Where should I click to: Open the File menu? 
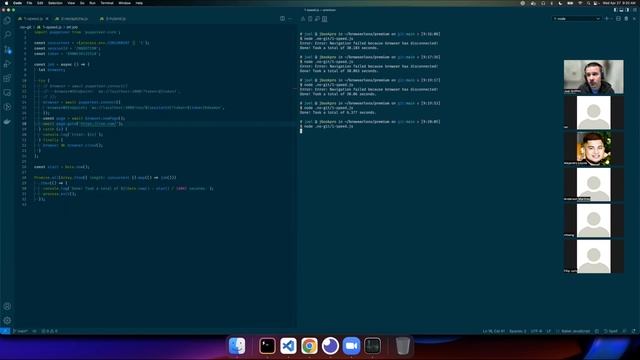tap(29, 3)
